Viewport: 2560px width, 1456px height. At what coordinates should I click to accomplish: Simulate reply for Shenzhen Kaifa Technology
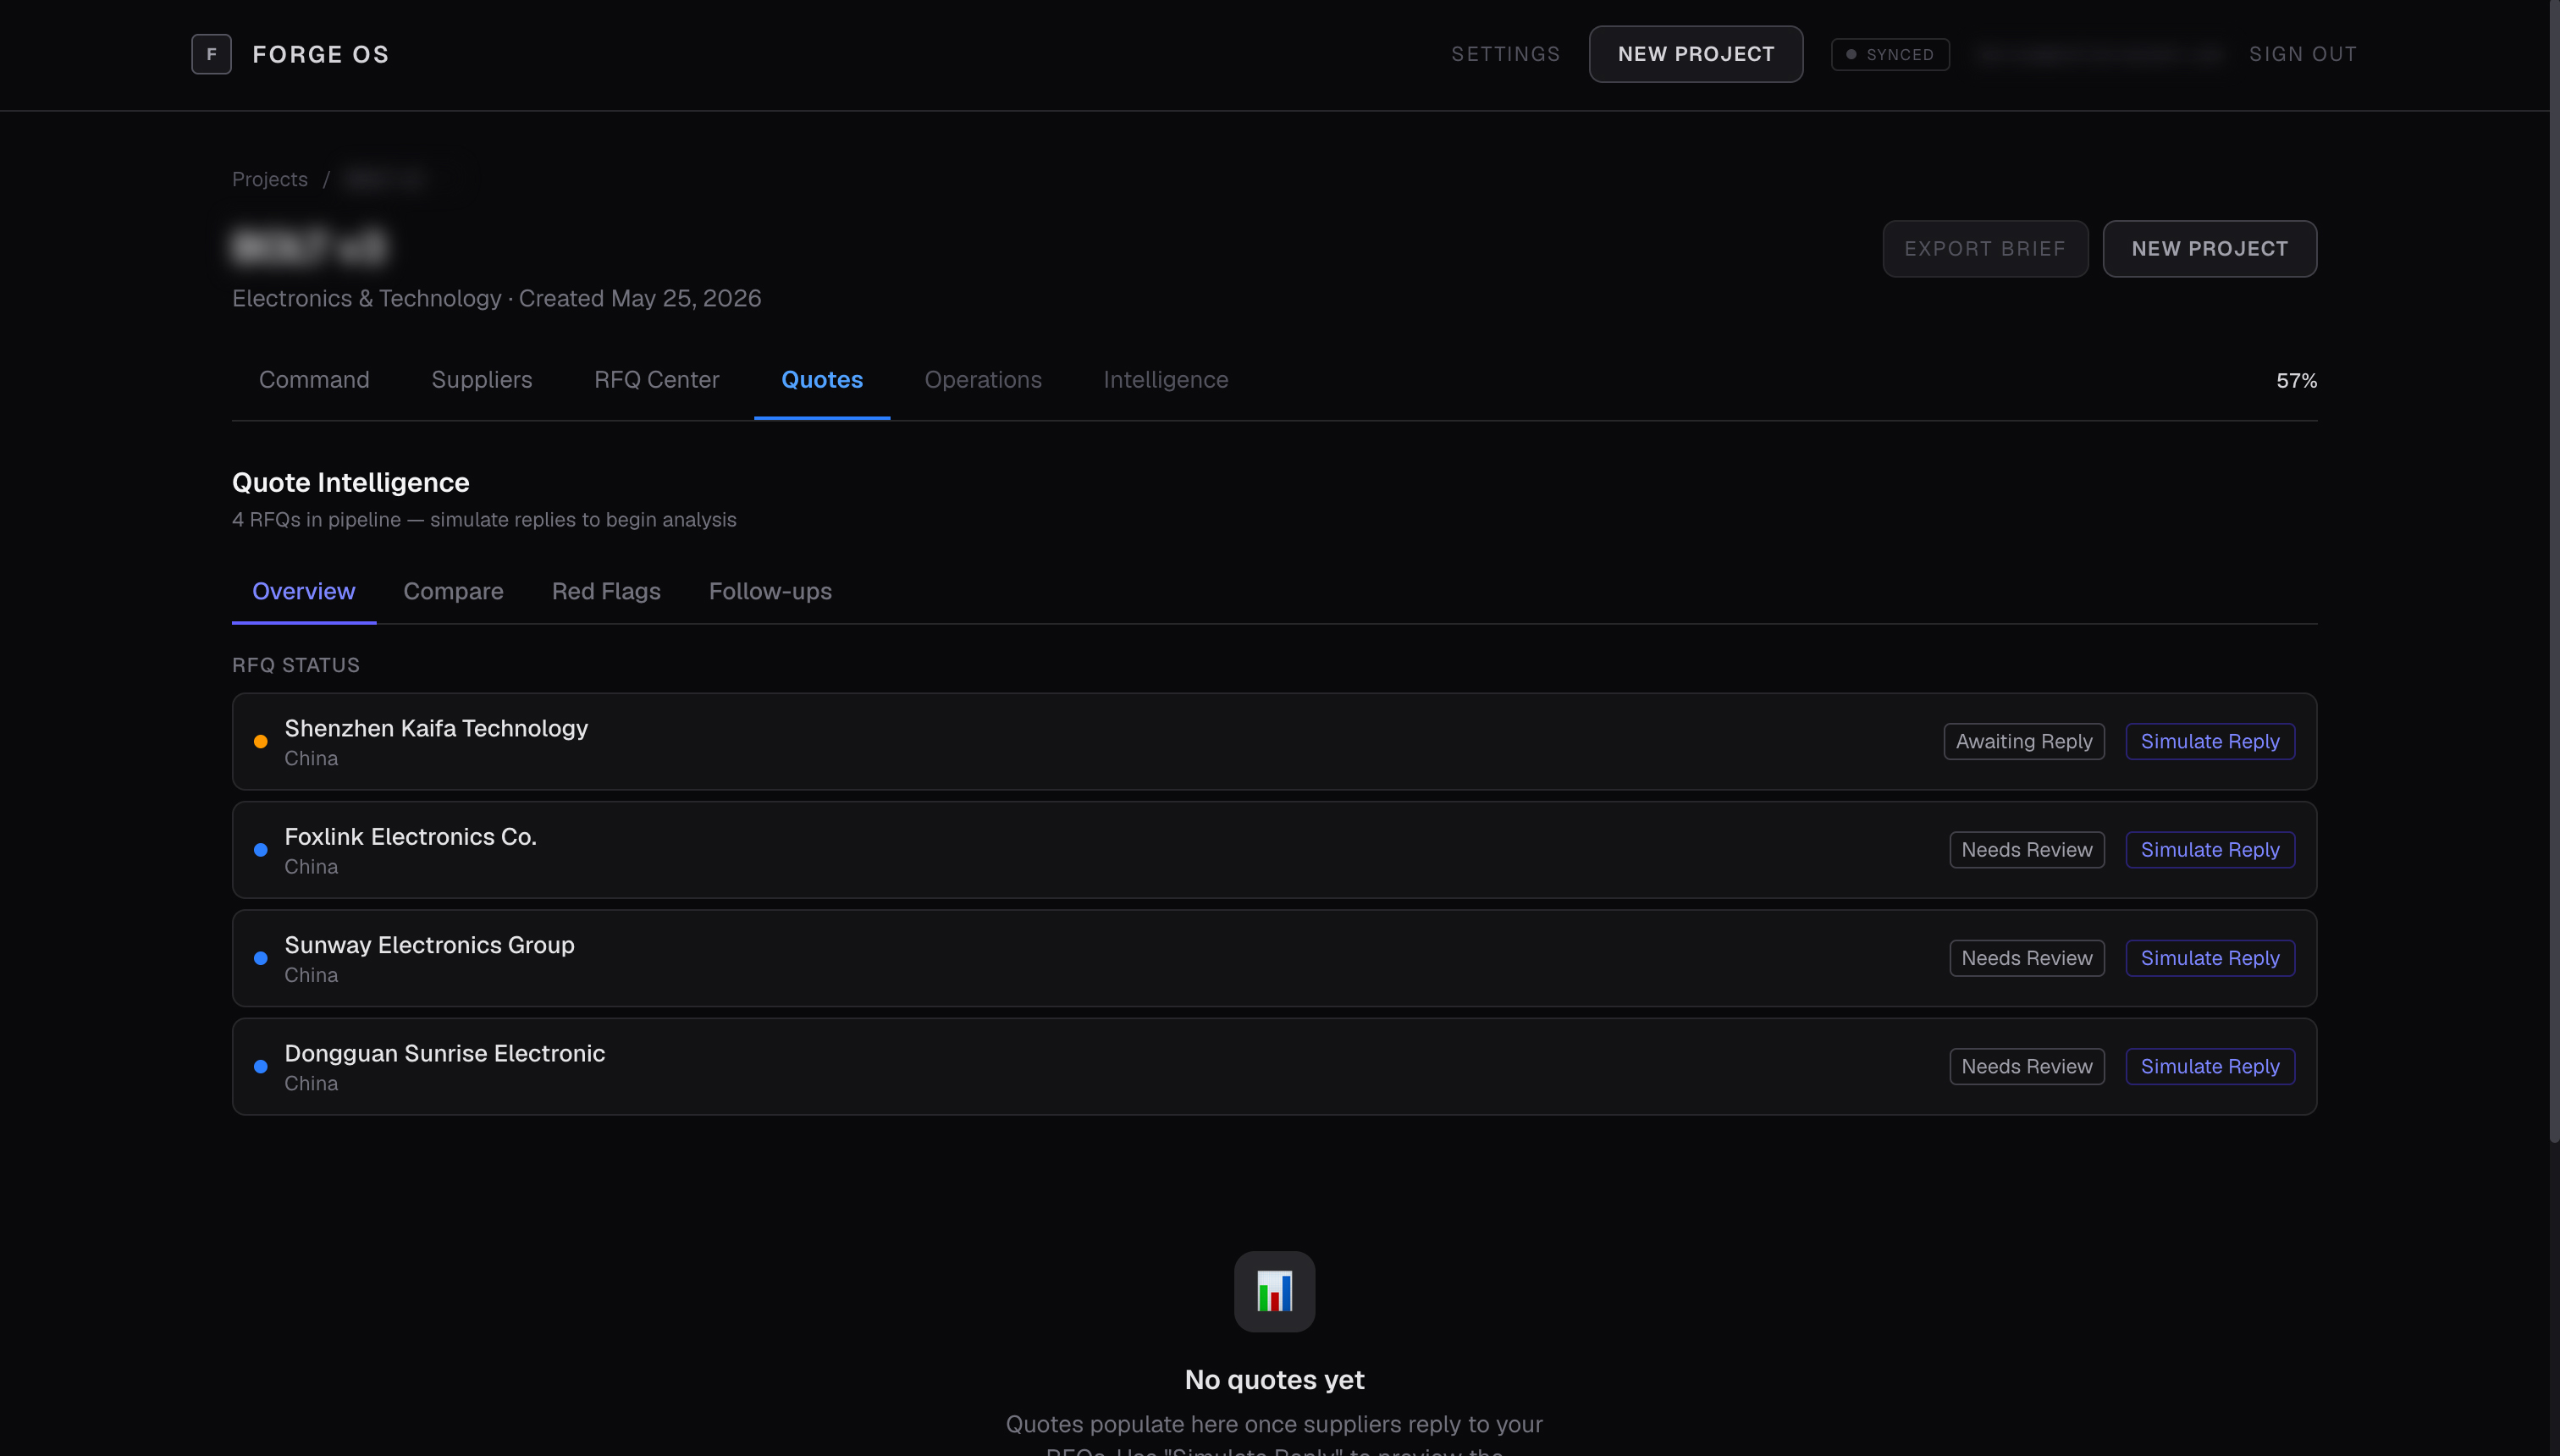tap(2210, 742)
